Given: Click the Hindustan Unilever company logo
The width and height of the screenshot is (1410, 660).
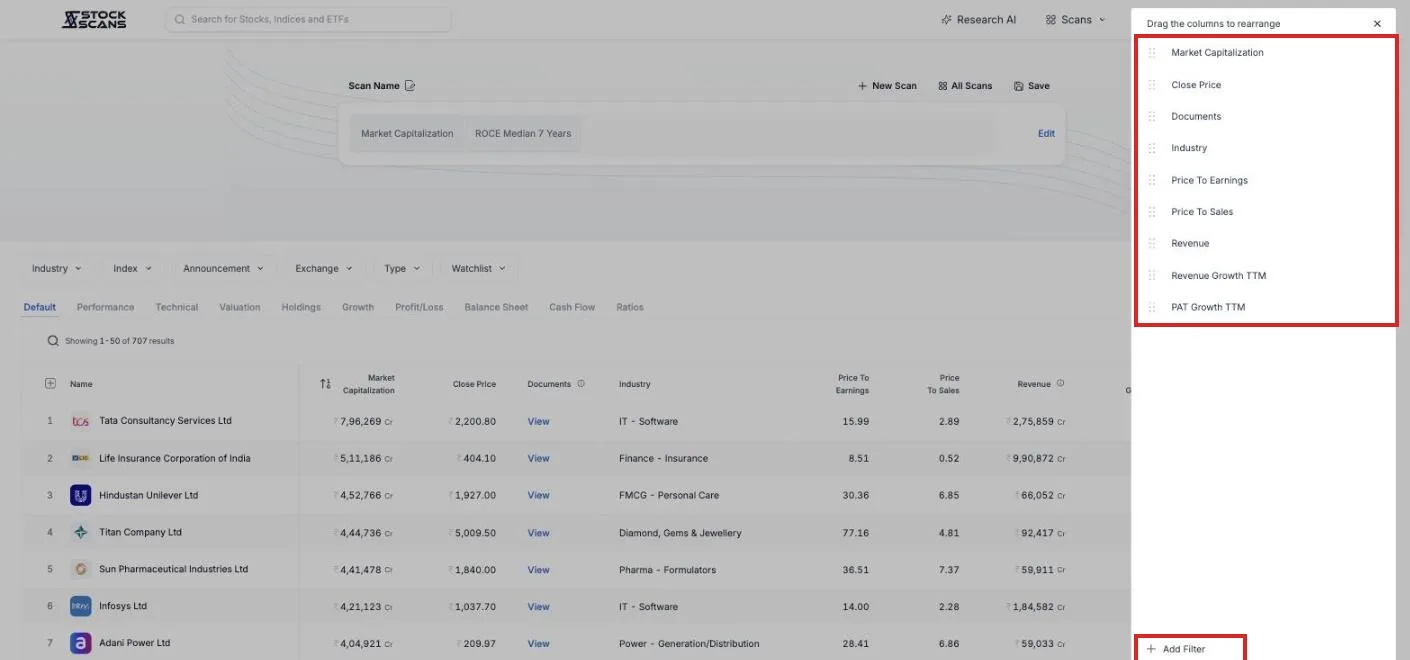Looking at the screenshot, I should pos(81,495).
